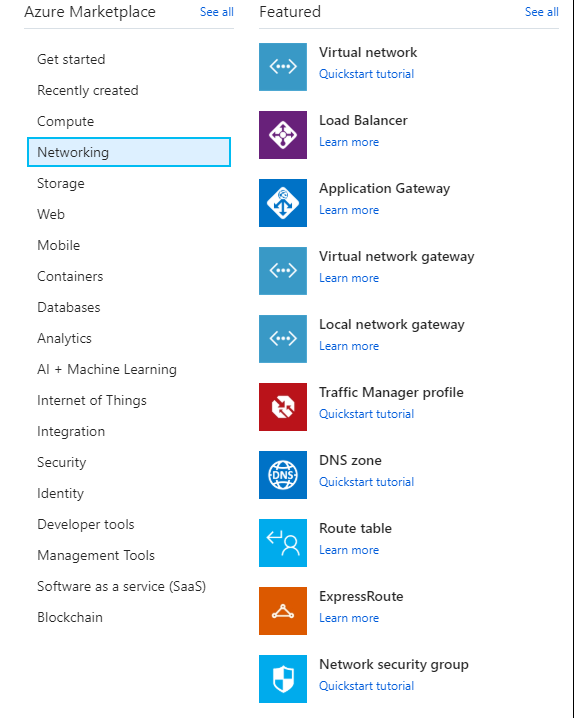
Task: Open Internet of Things category
Action: coord(92,400)
